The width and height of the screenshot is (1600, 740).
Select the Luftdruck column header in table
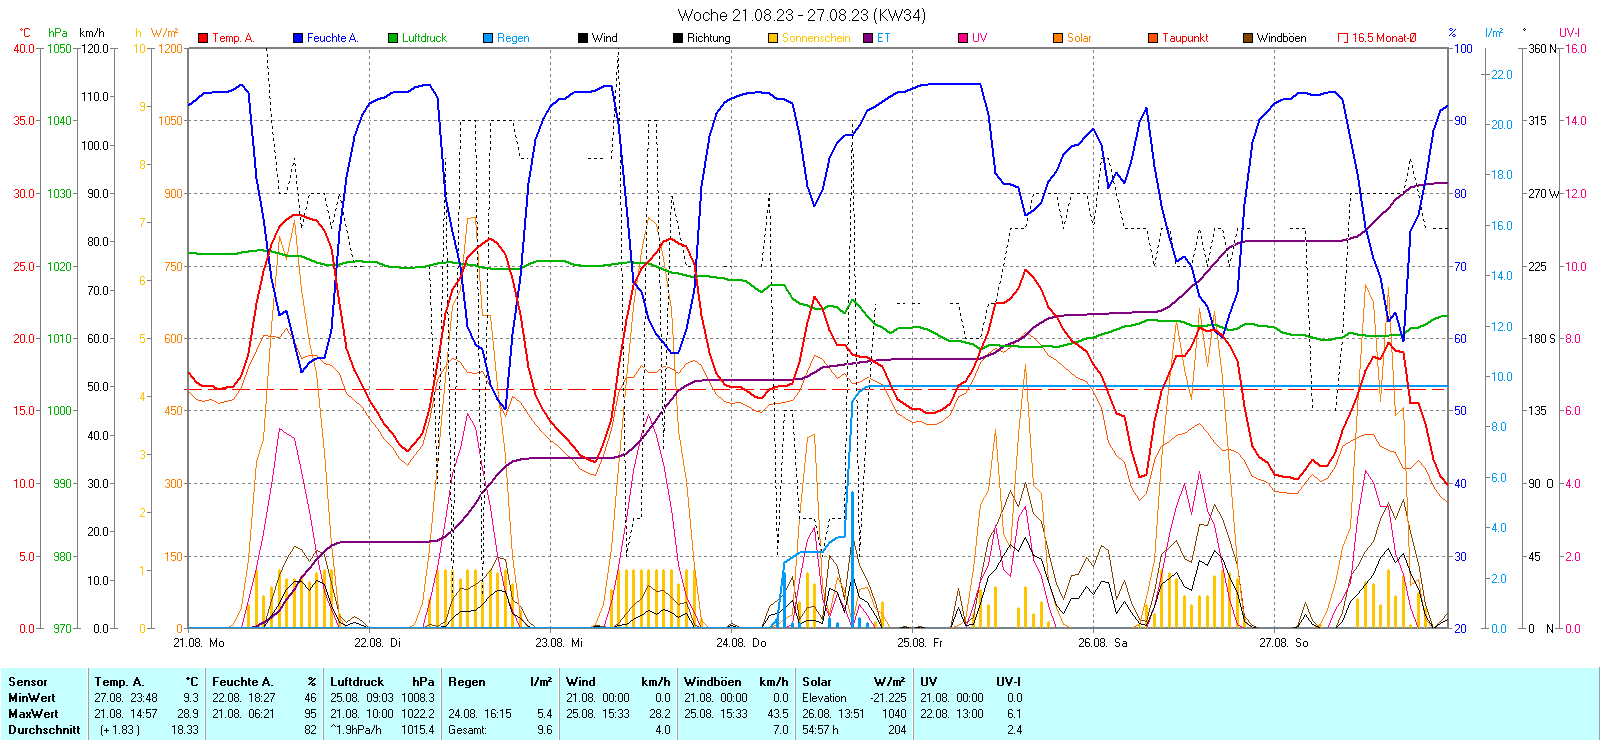point(357,682)
